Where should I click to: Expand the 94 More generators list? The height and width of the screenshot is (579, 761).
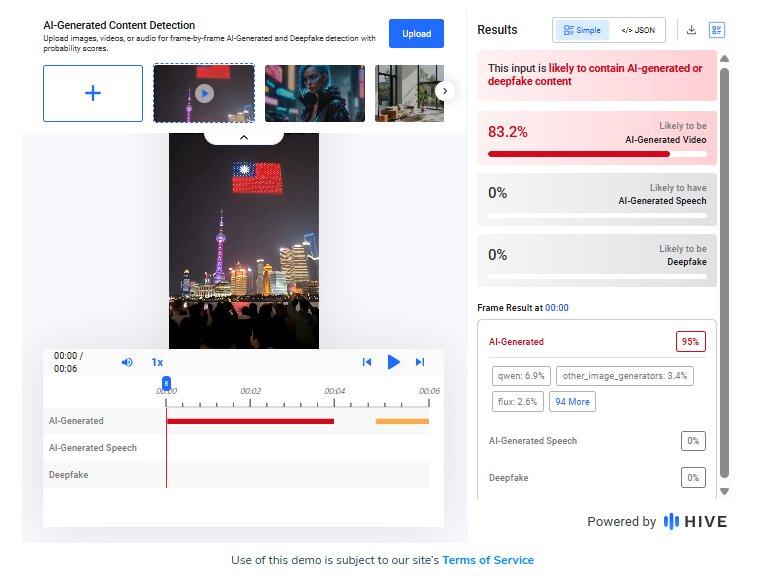pos(572,401)
